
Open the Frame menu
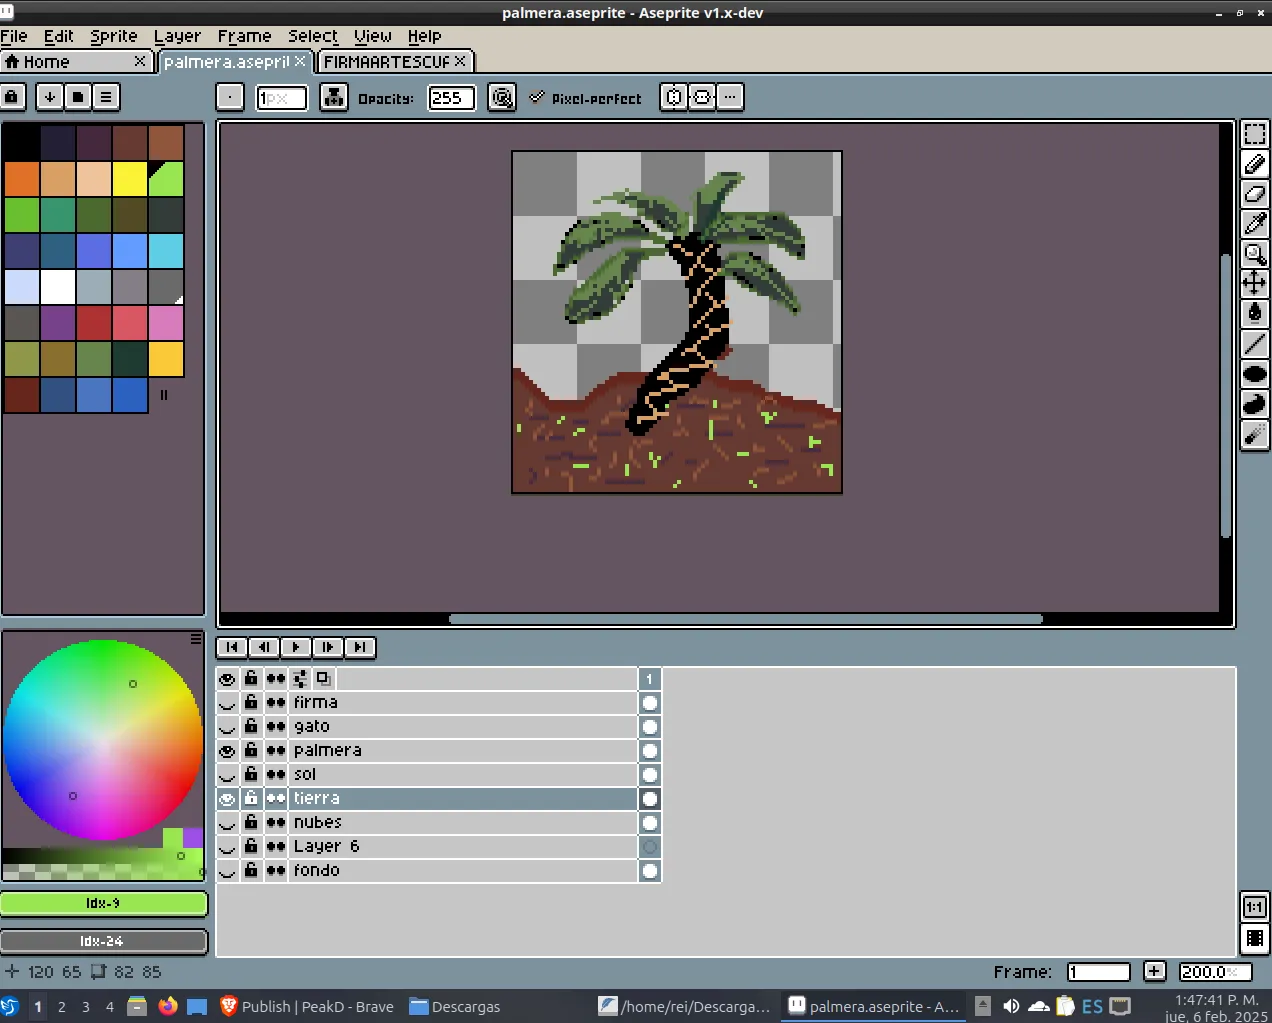244,36
